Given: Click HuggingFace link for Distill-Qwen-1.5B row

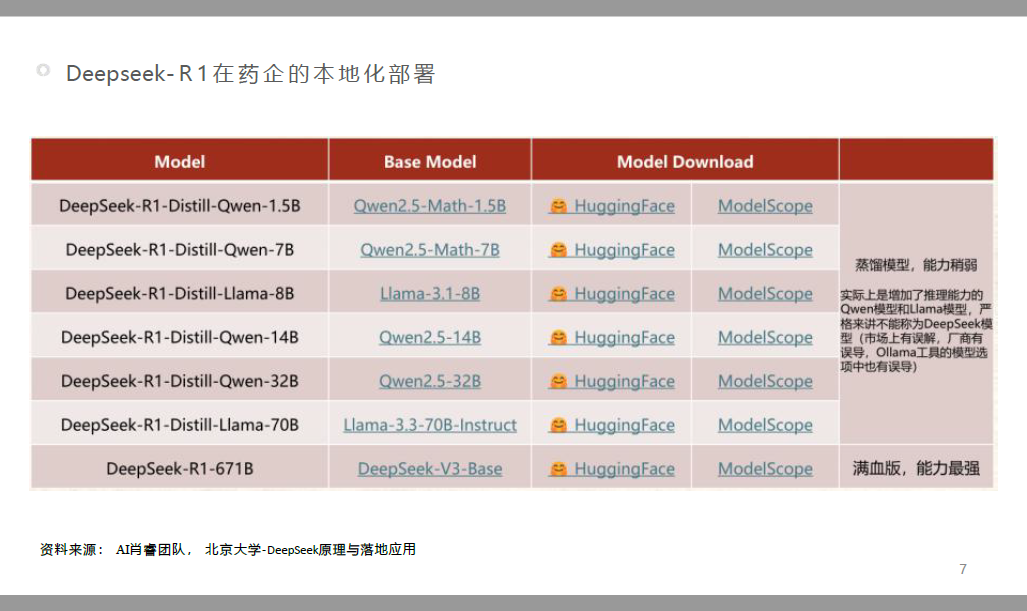Looking at the screenshot, I should point(612,206).
